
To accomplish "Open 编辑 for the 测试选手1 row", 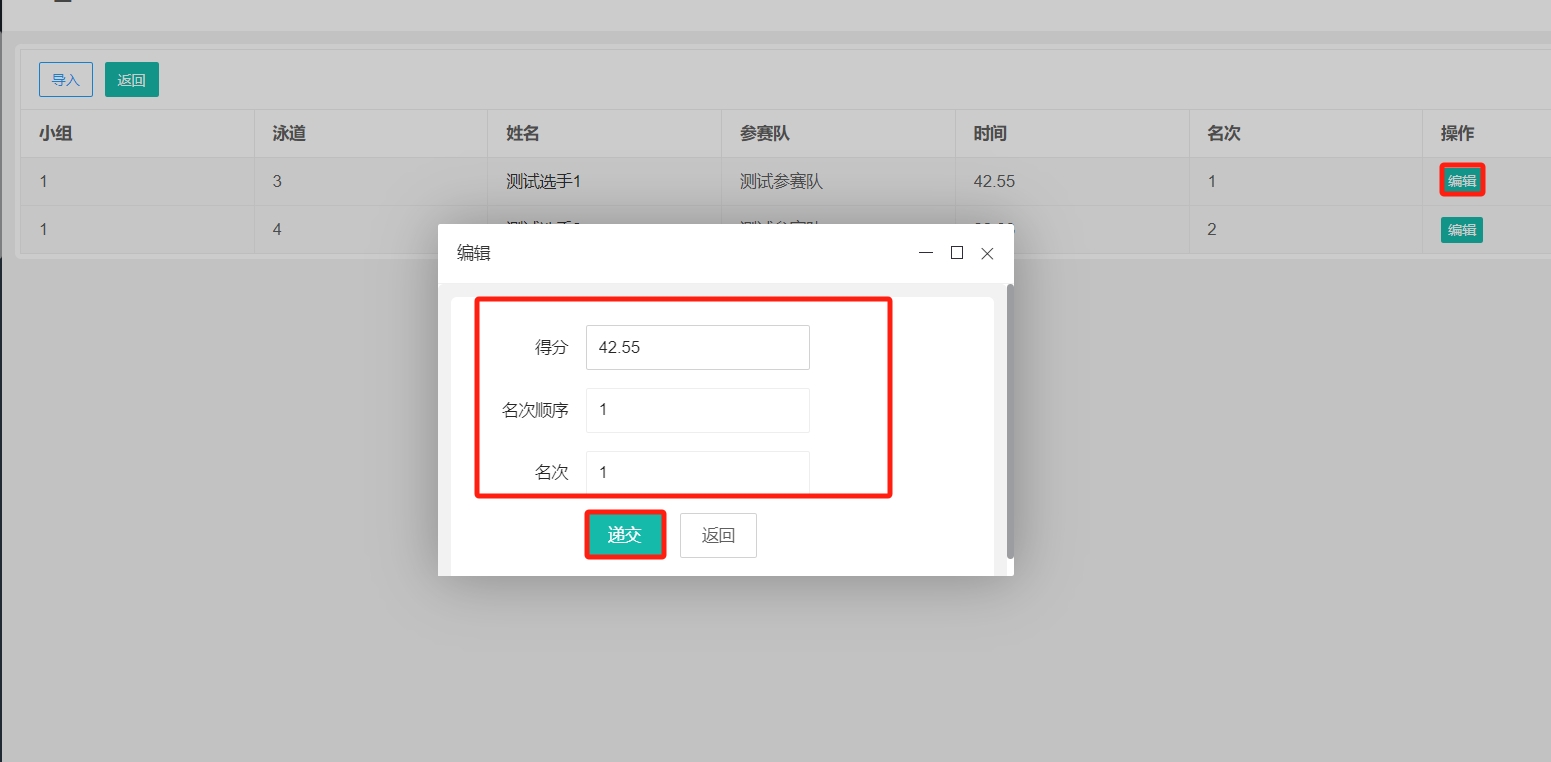I will (1461, 181).
